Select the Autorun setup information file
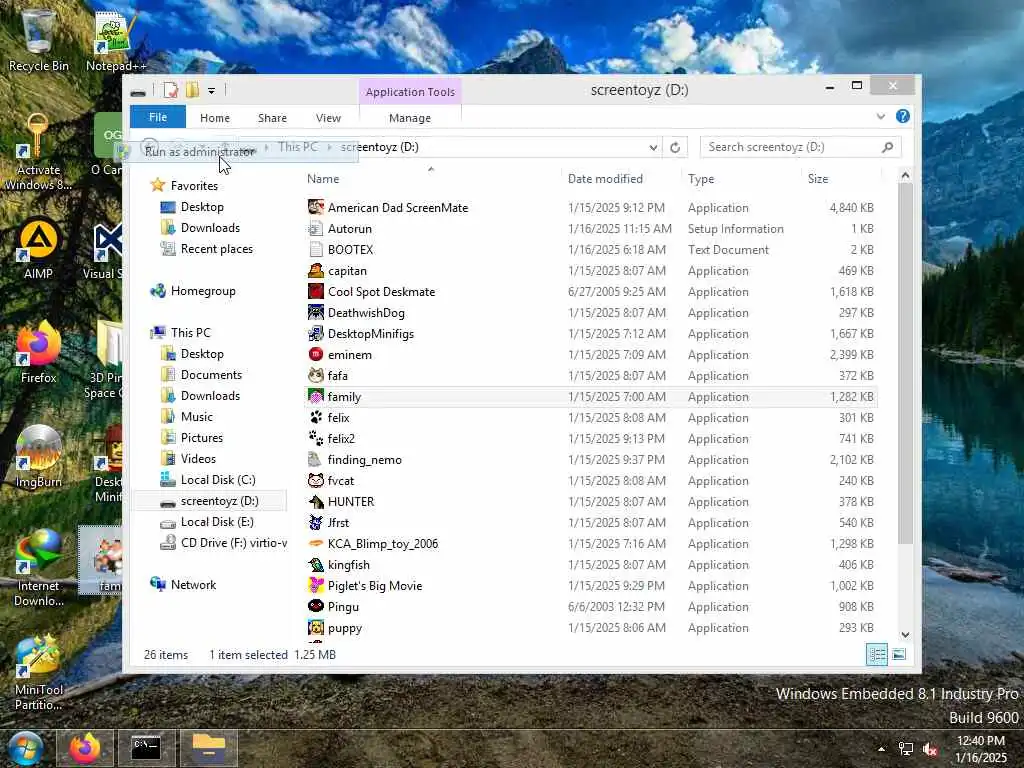The image size is (1024, 768). (590, 229)
